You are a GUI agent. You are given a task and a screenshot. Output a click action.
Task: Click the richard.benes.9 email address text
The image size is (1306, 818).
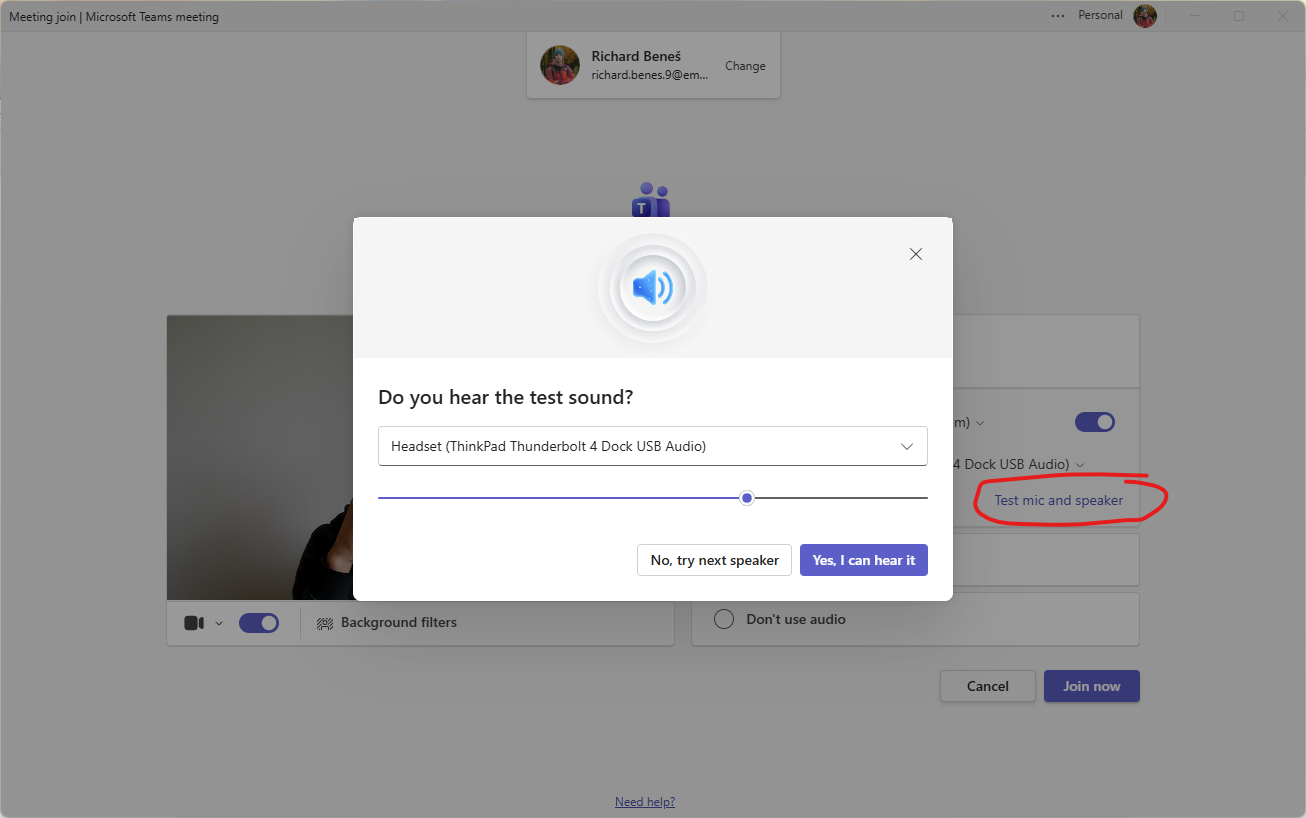[650, 75]
